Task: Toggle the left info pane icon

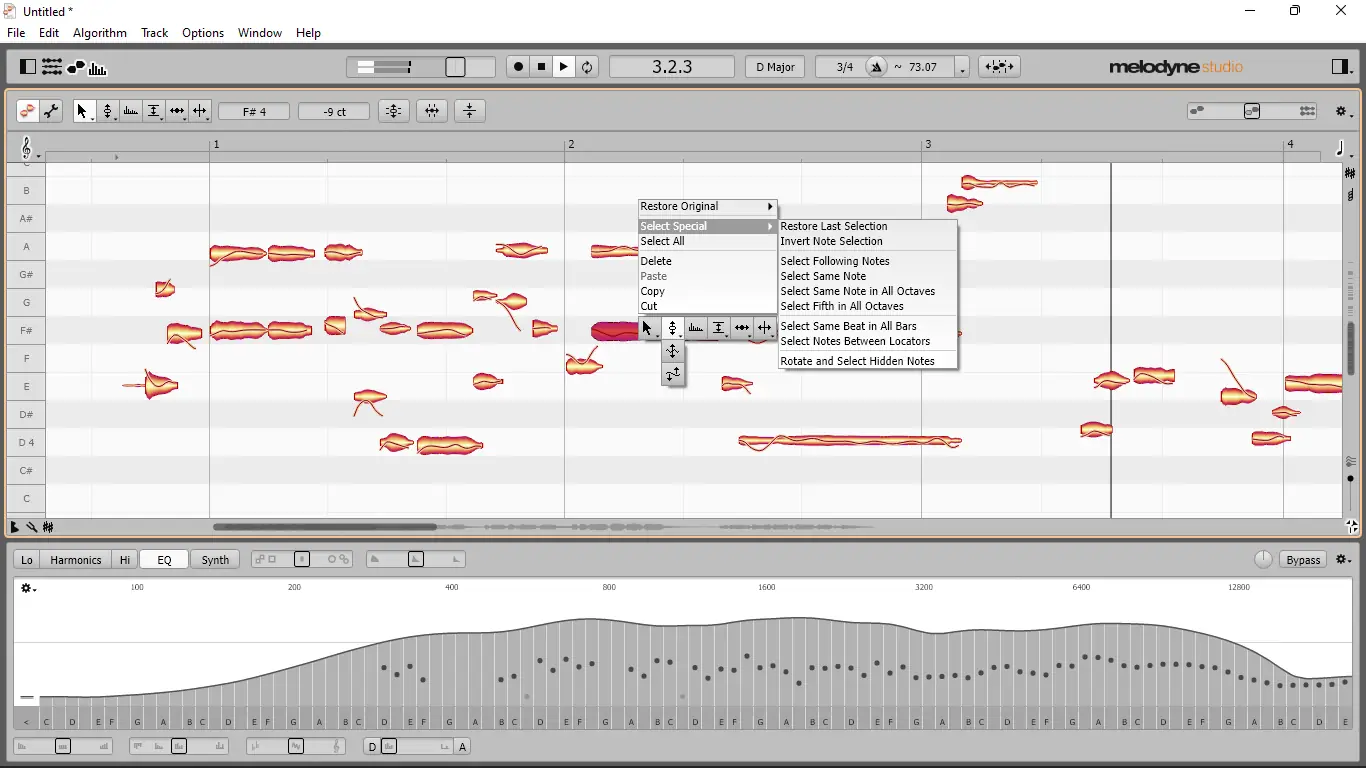Action: click(x=28, y=67)
